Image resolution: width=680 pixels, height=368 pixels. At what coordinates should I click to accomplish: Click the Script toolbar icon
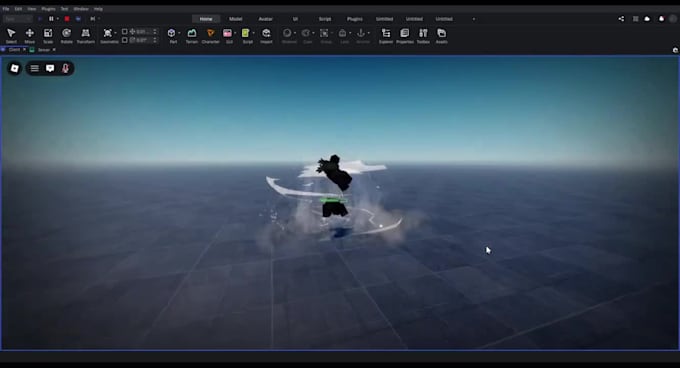[x=245, y=33]
